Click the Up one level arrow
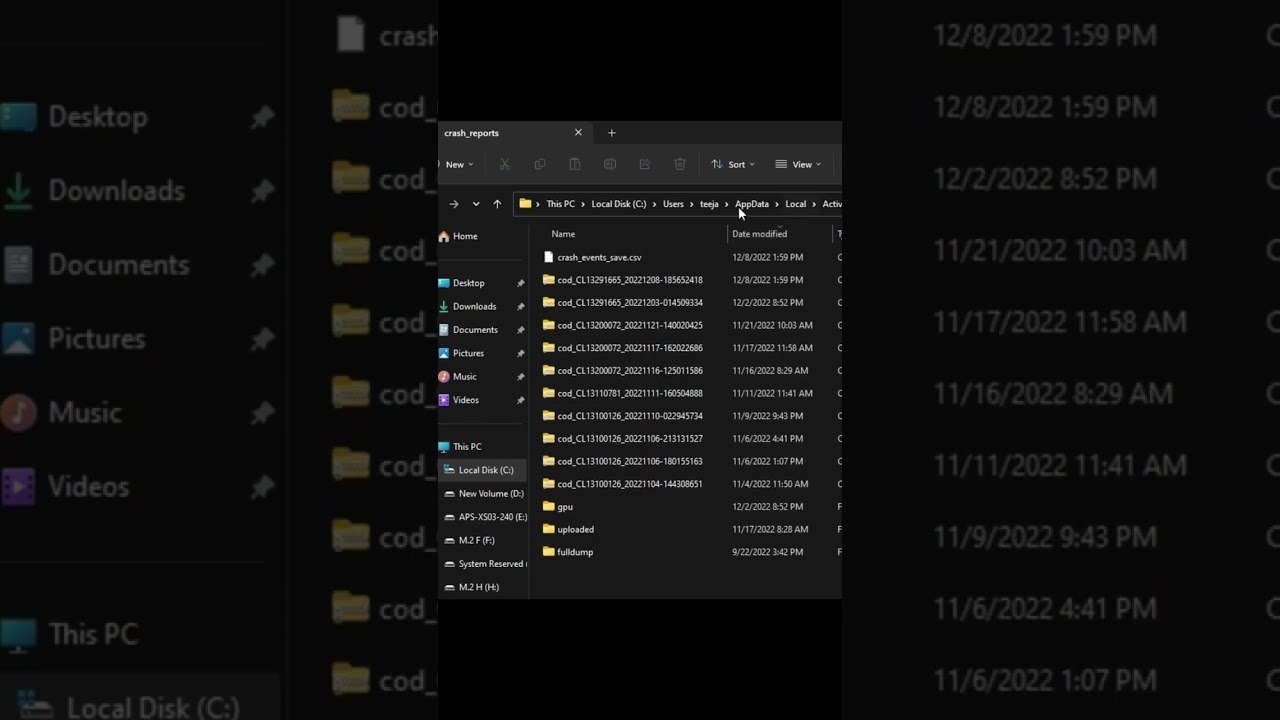Viewport: 1280px width, 720px height. 497,204
